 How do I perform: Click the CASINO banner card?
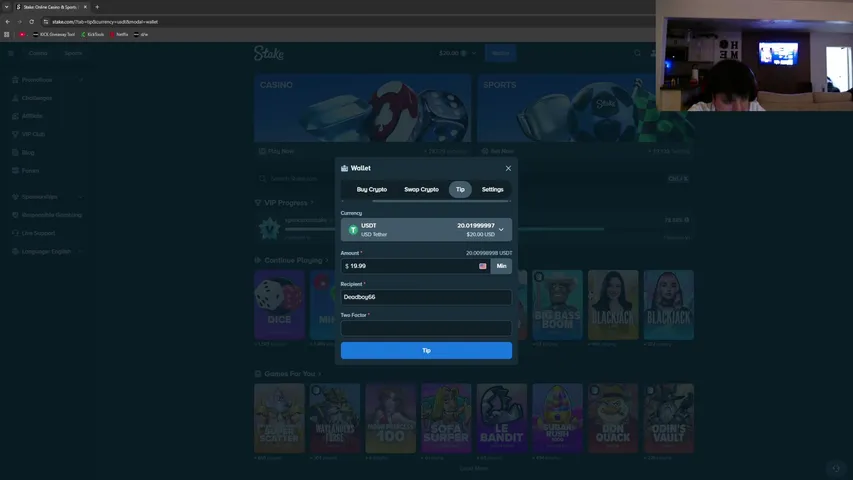point(362,108)
